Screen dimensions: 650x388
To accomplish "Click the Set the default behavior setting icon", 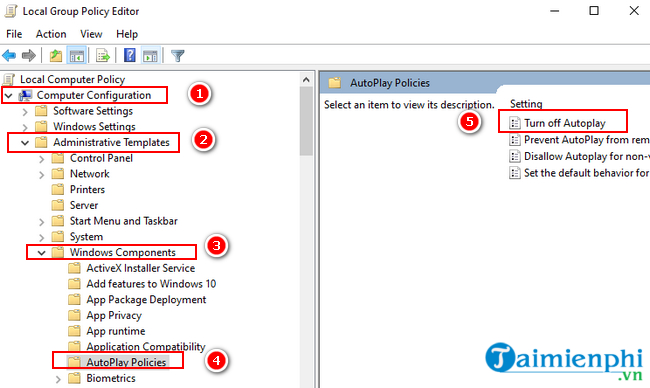I will (514, 173).
